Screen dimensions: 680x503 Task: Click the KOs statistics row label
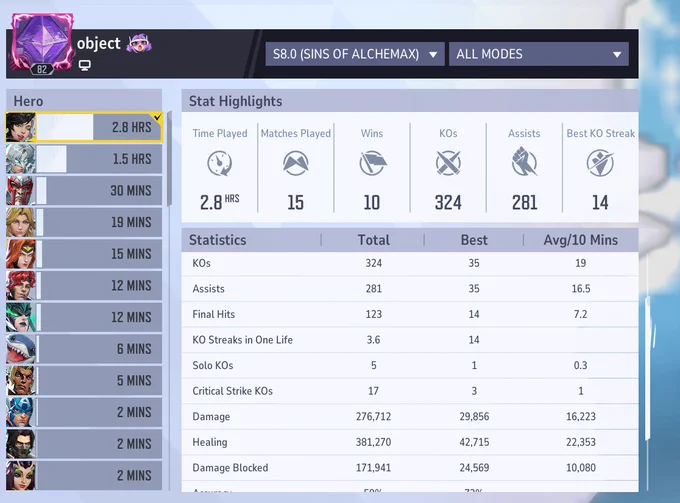[x=202, y=263]
